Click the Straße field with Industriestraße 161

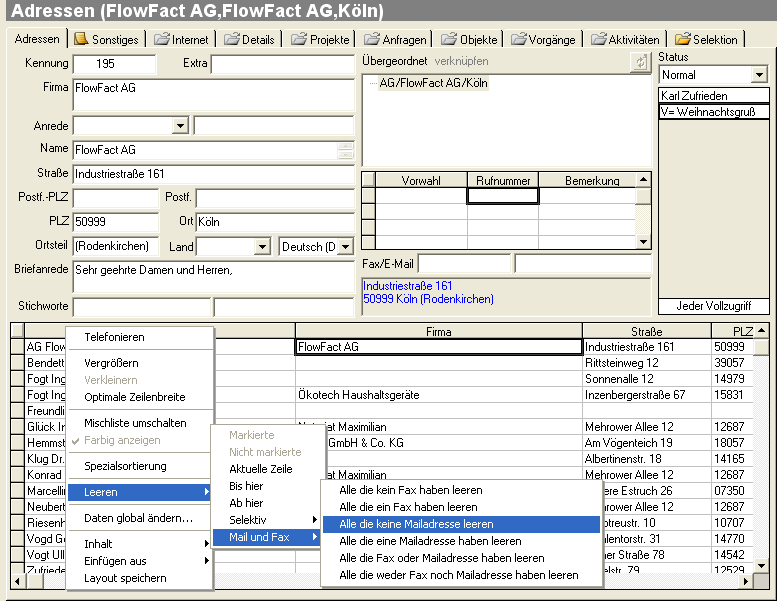coord(214,174)
